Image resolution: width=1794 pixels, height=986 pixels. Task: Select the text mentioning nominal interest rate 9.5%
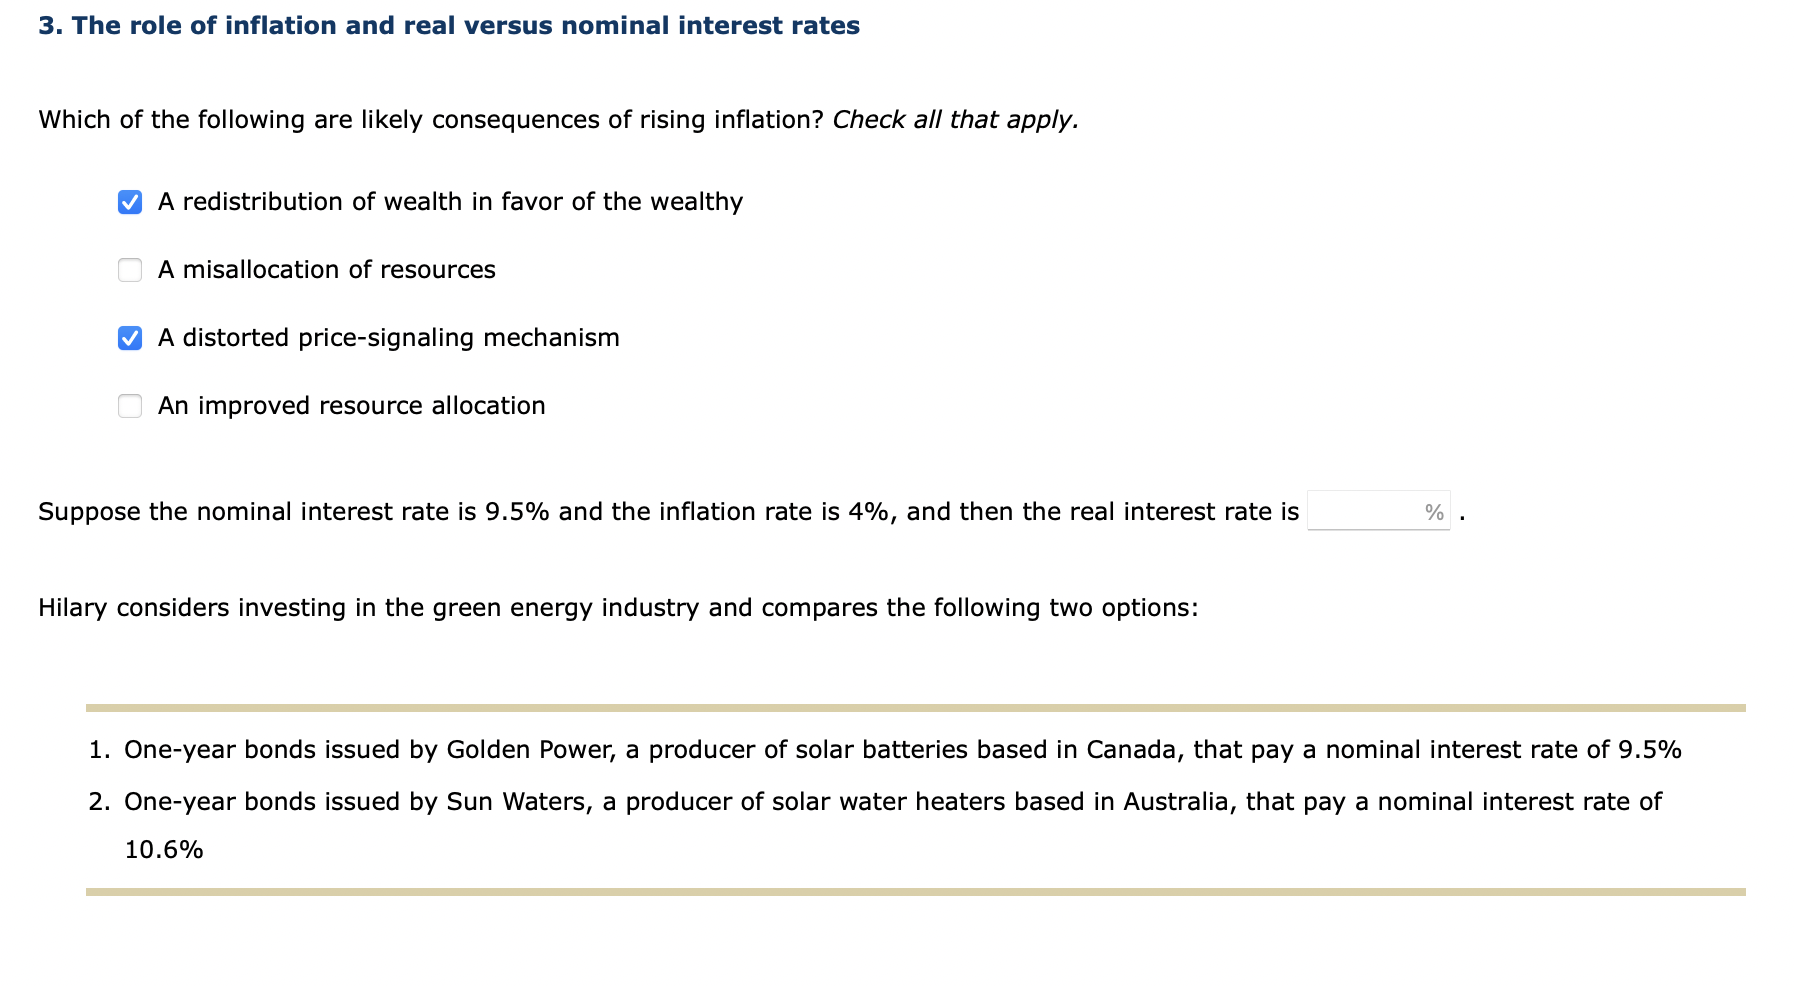point(670,511)
